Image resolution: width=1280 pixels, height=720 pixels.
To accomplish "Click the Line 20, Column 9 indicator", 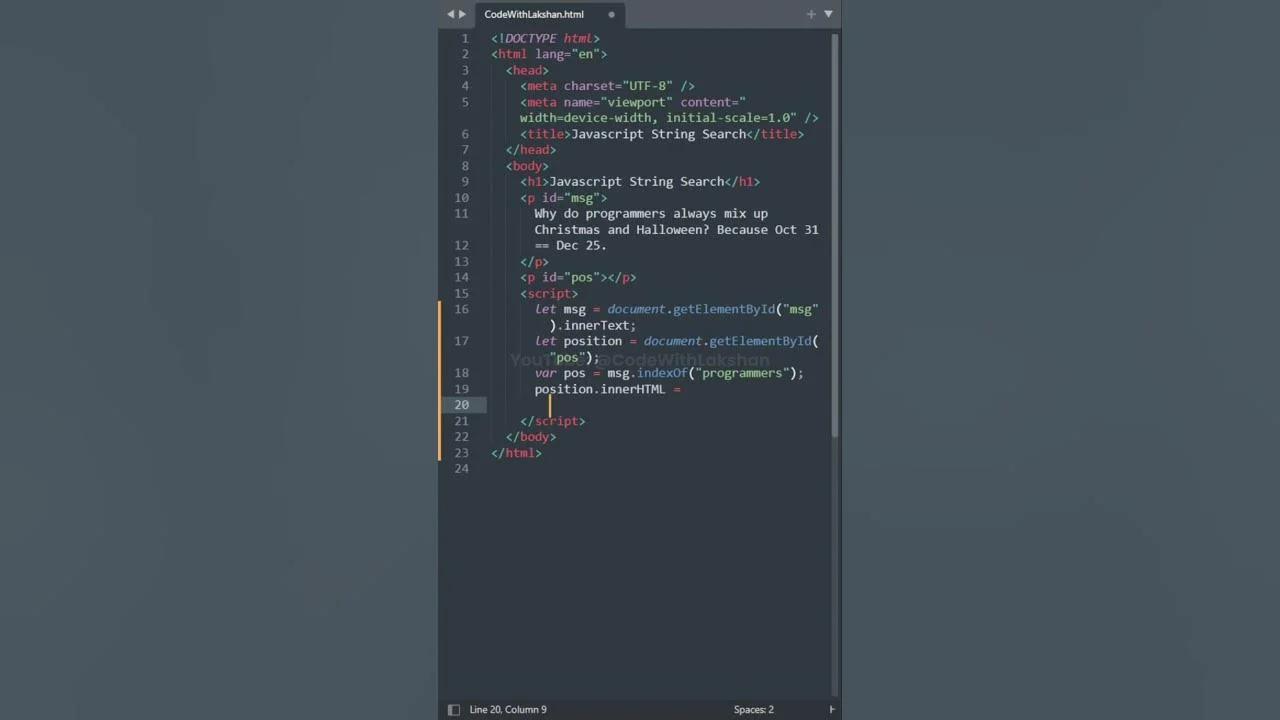I will click(508, 709).
